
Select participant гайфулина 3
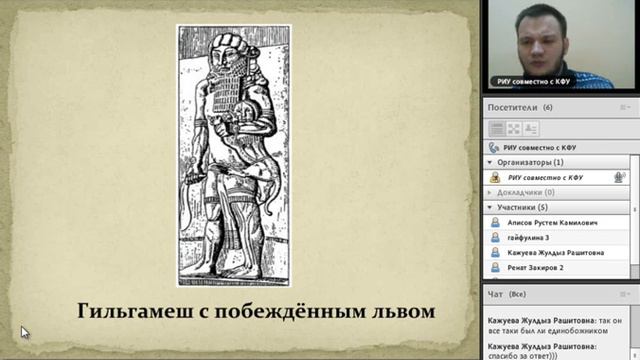(x=557, y=238)
